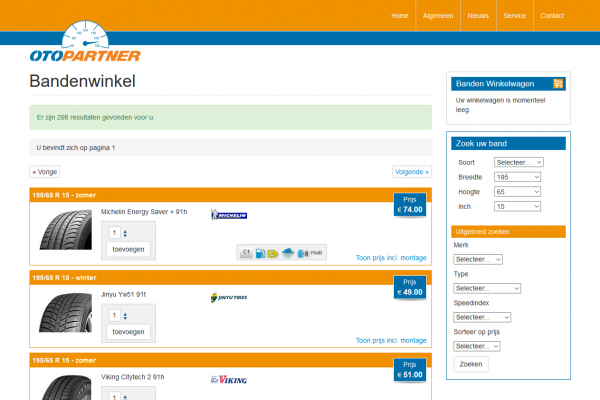
Task: Open the Hoogte dropdown showing 65
Action: pos(517,191)
